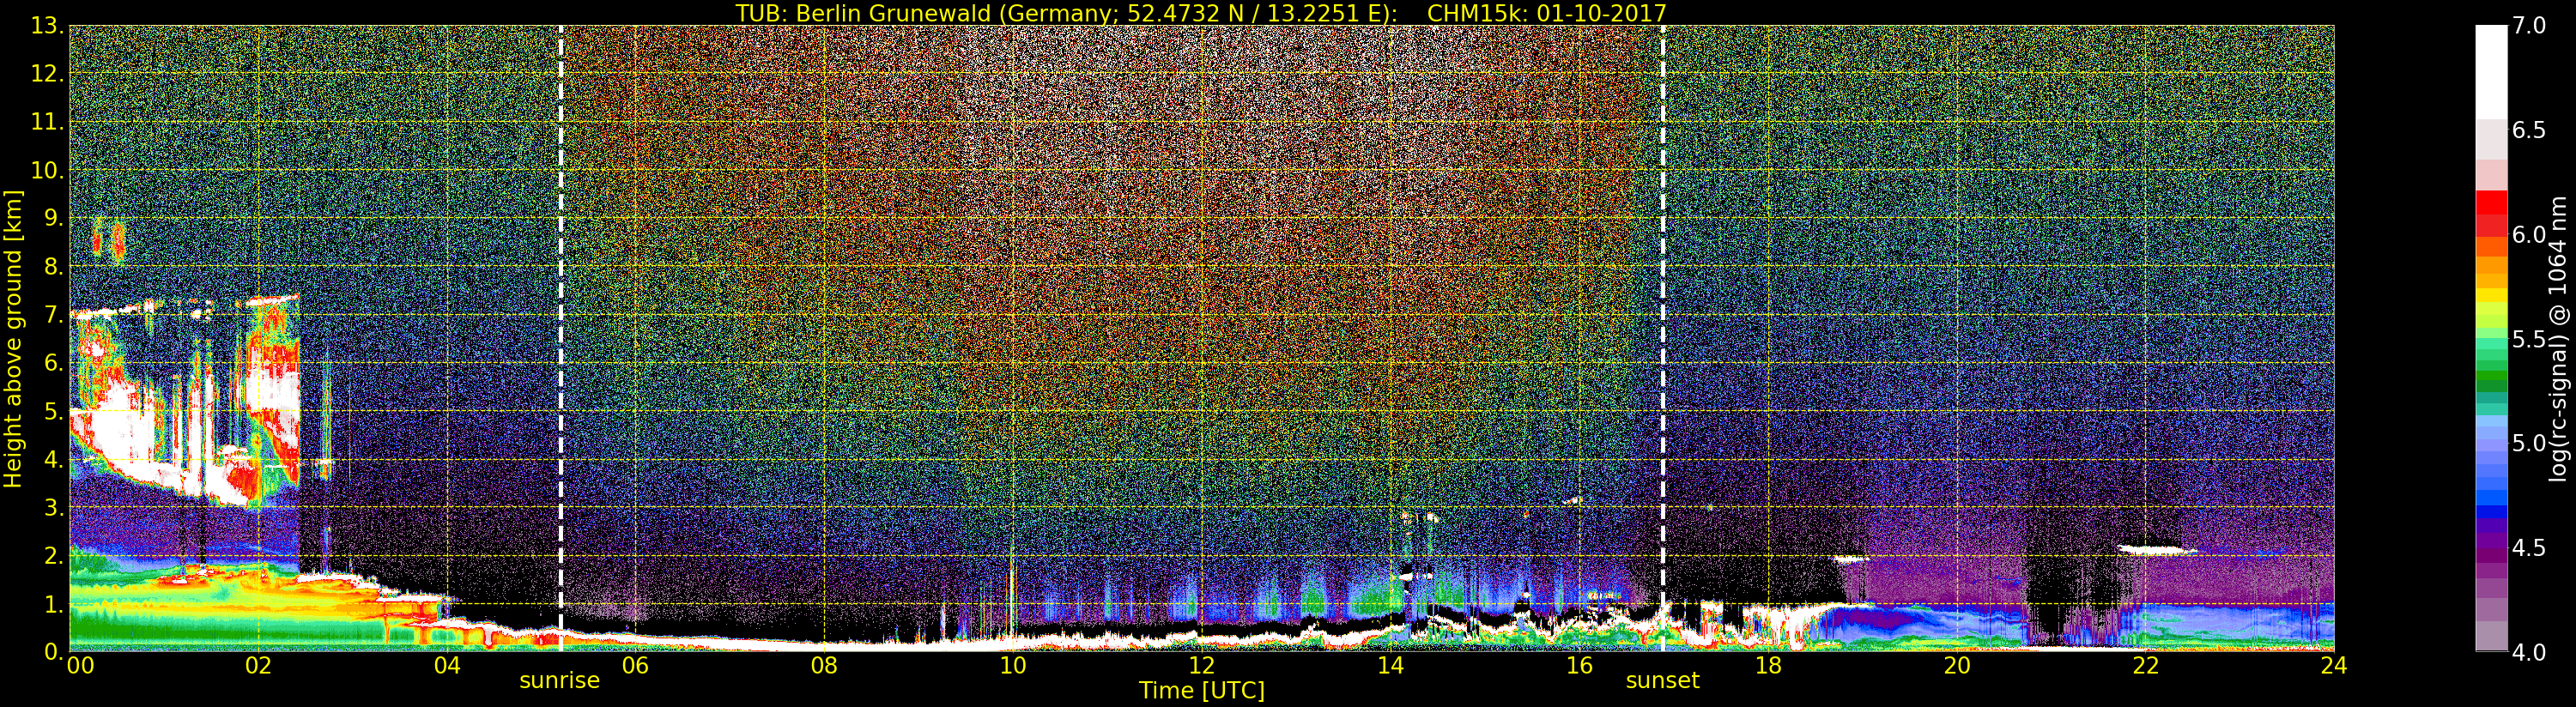This screenshot has height=707, width=2576.
Task: Pick the white top band of the colorbar
Action: pos(2491,72)
